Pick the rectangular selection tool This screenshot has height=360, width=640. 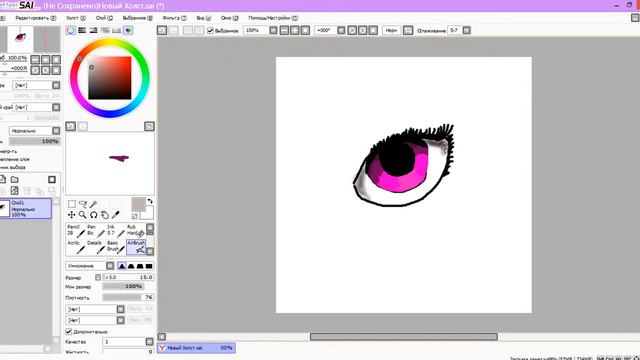(x=72, y=204)
